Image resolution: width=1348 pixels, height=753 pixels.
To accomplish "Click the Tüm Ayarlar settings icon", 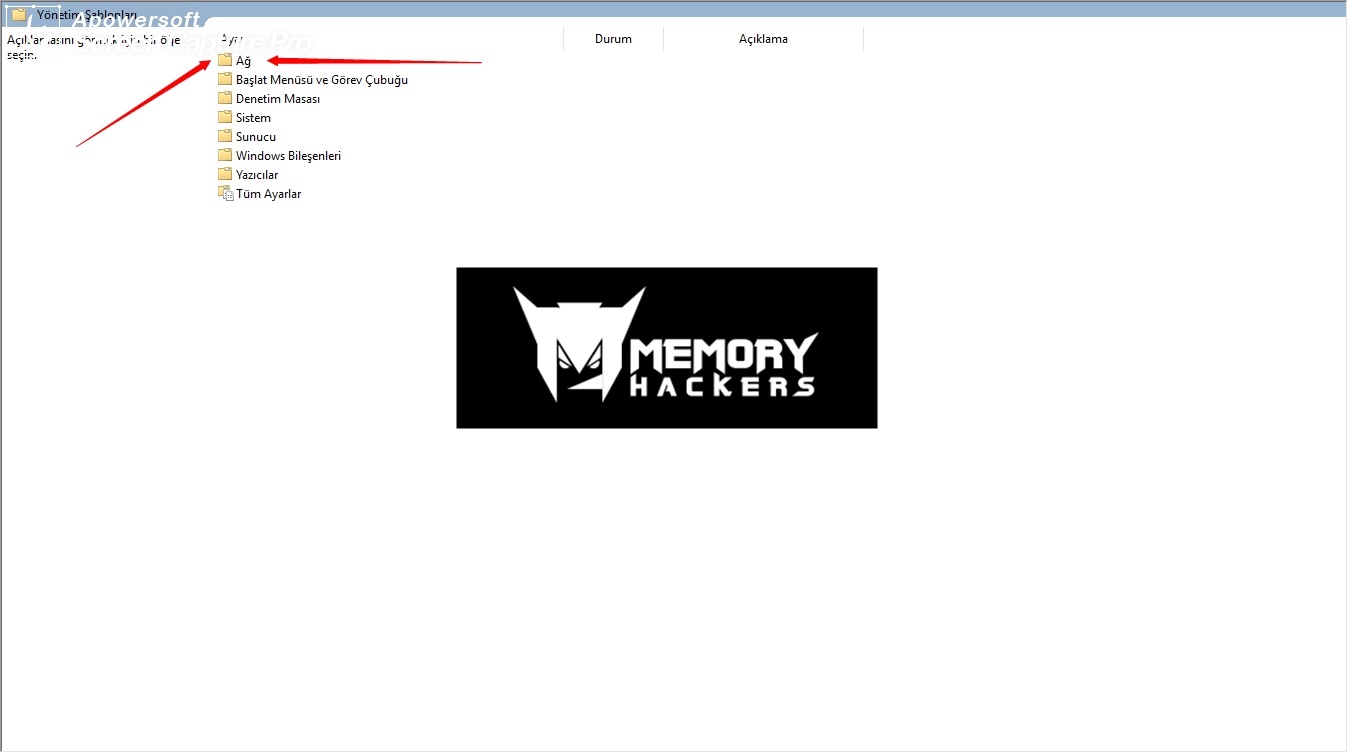I will pyautogui.click(x=225, y=193).
